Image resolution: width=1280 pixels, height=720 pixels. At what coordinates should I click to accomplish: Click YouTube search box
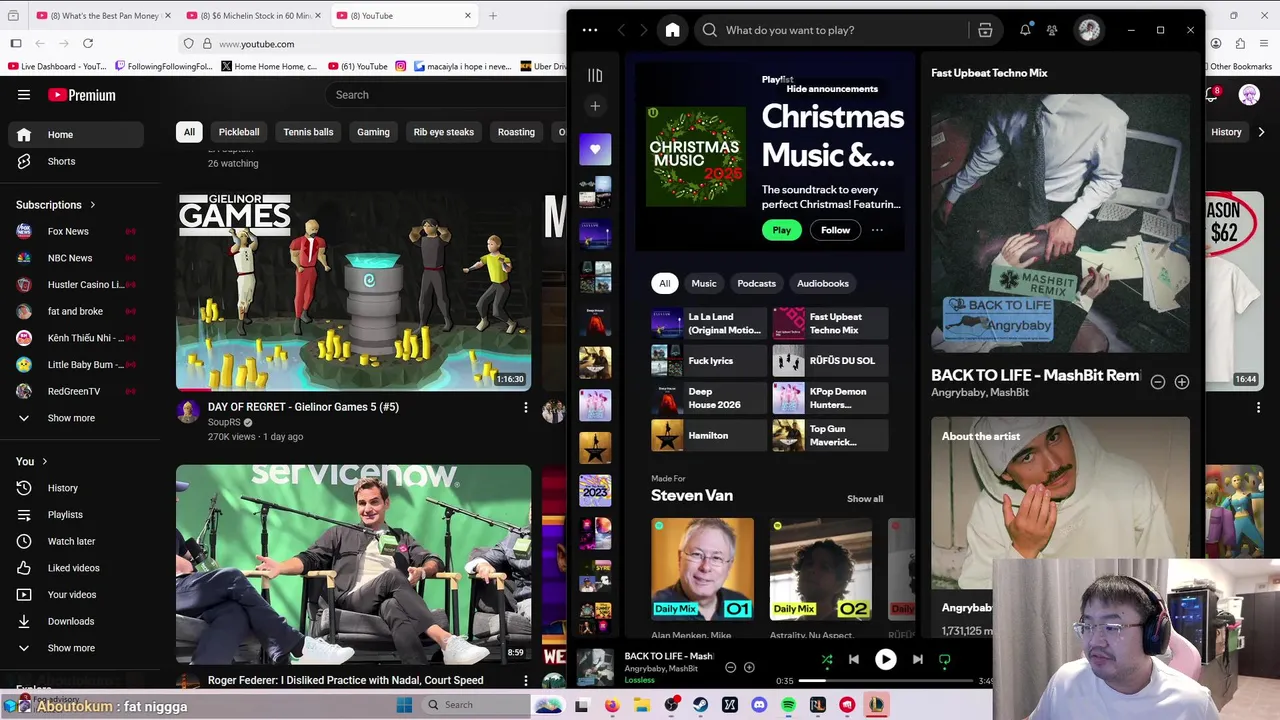tap(446, 95)
